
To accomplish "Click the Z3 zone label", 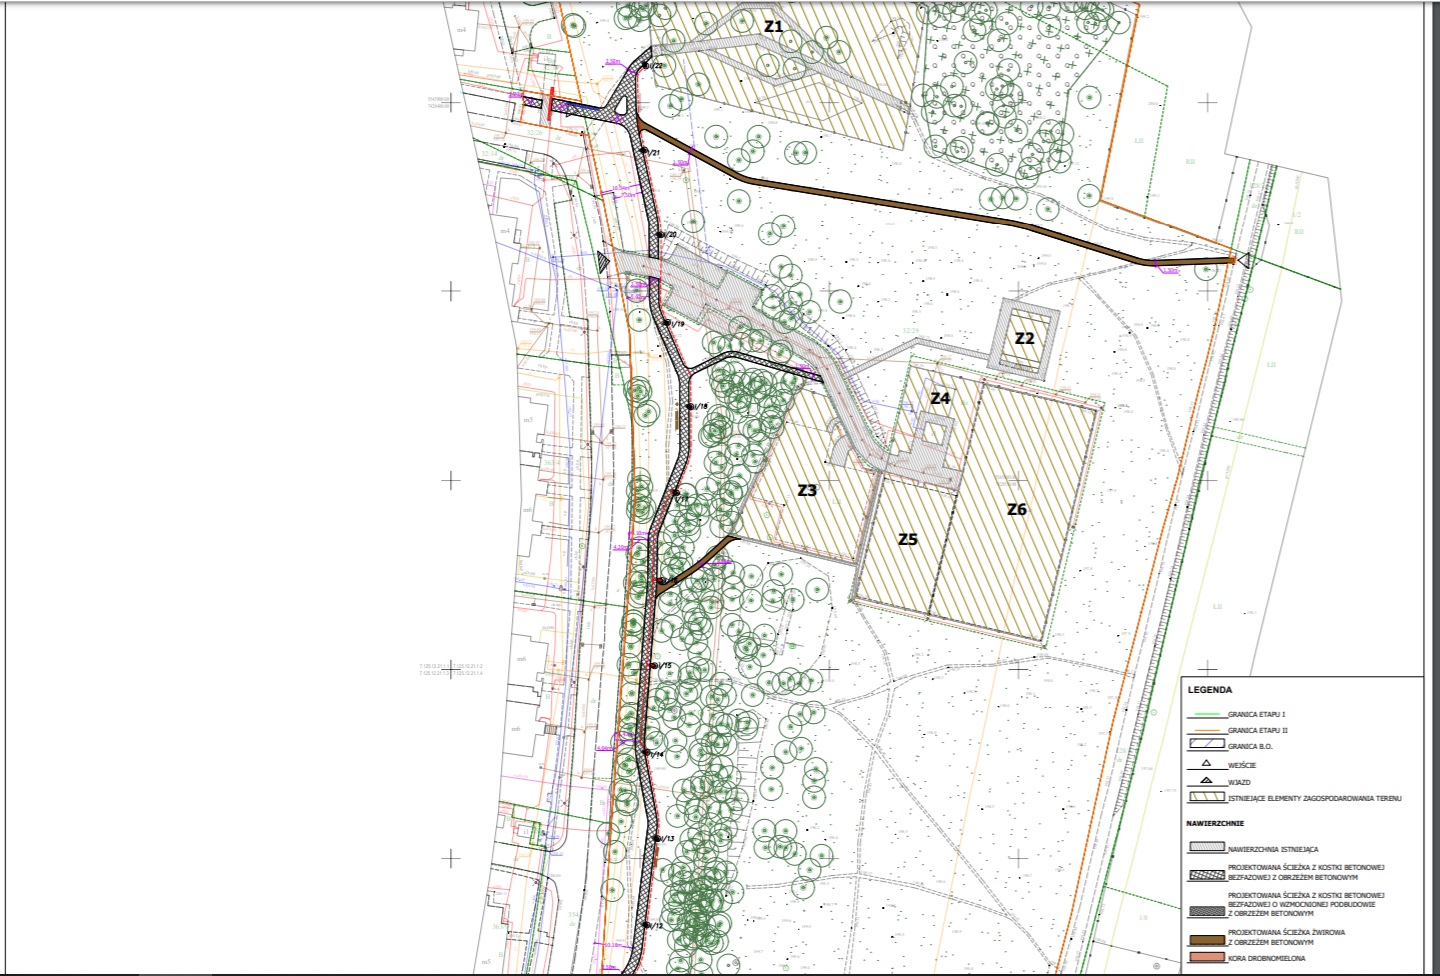I will [x=807, y=490].
